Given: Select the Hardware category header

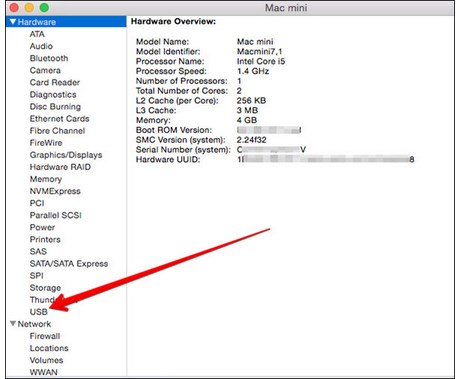Looking at the screenshot, I should [x=66, y=22].
